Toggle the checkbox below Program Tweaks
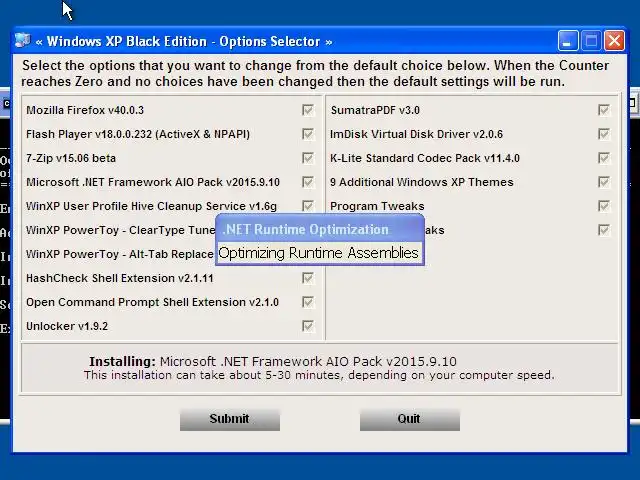 (604, 230)
